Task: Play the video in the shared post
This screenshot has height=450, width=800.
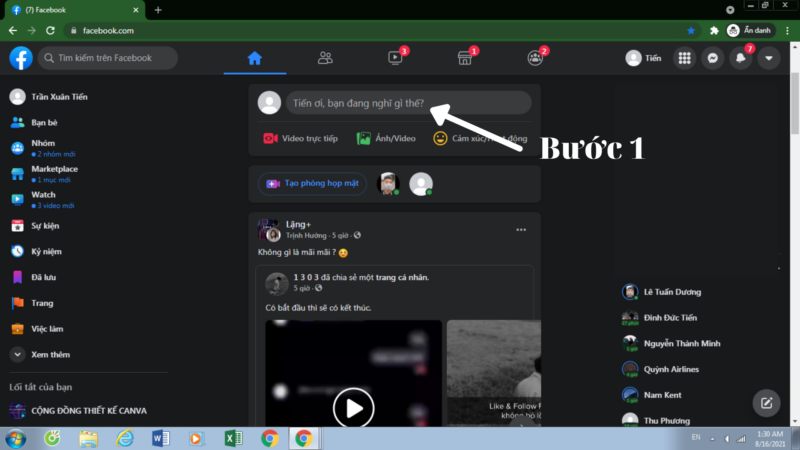Action: tap(354, 408)
